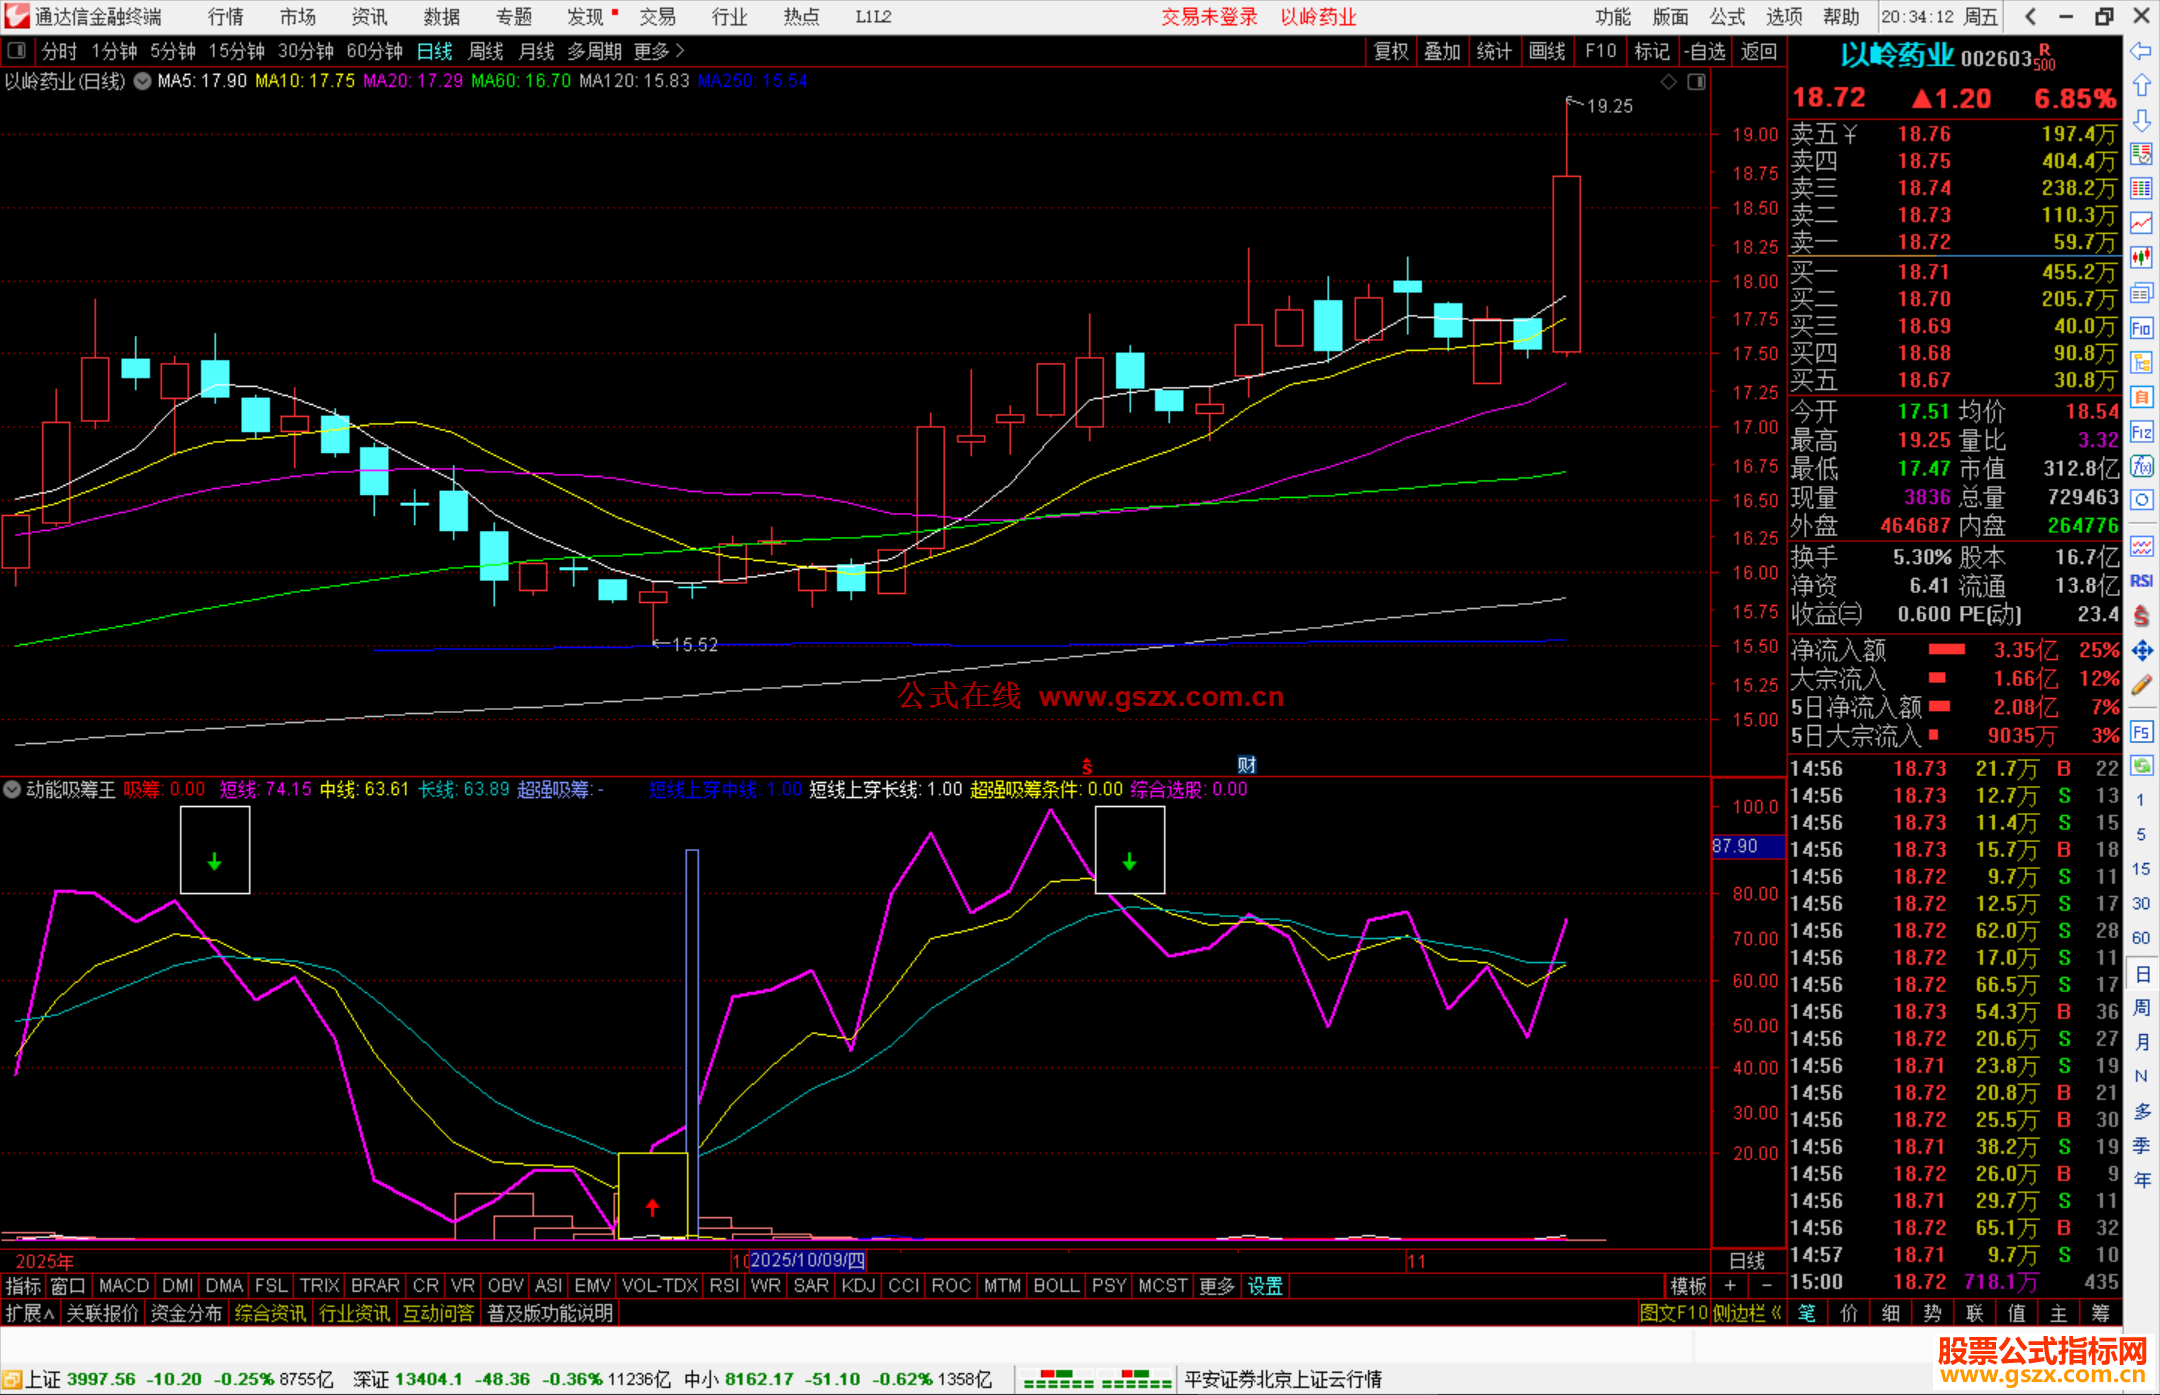Click the formula f(x) sidebar icon

(2141, 467)
